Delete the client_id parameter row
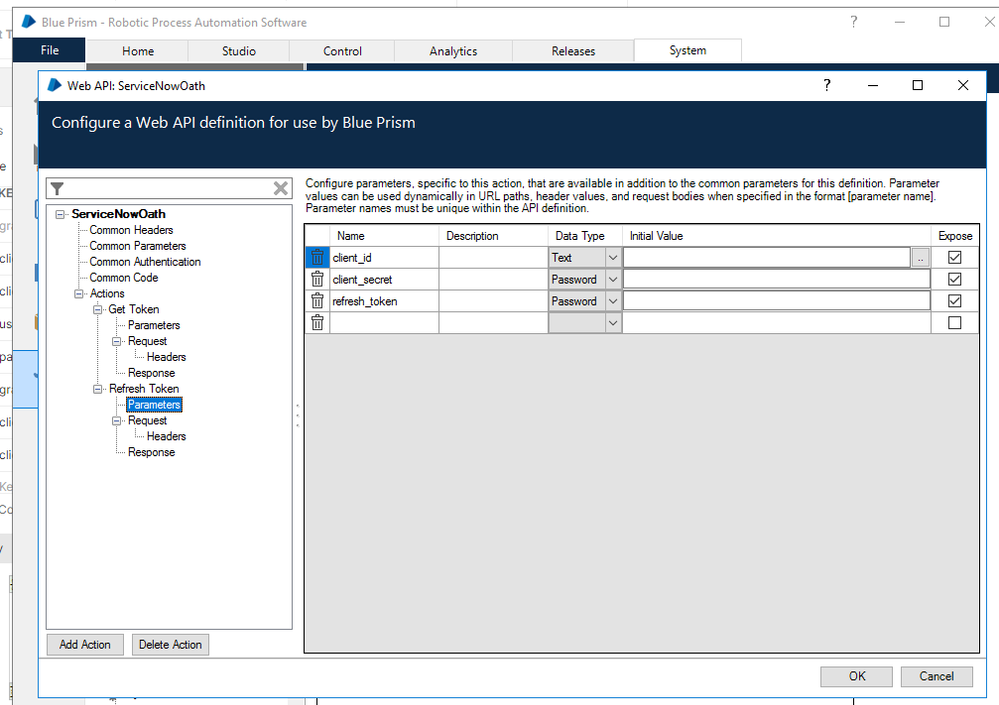The height and width of the screenshot is (705, 999). pyautogui.click(x=317, y=258)
